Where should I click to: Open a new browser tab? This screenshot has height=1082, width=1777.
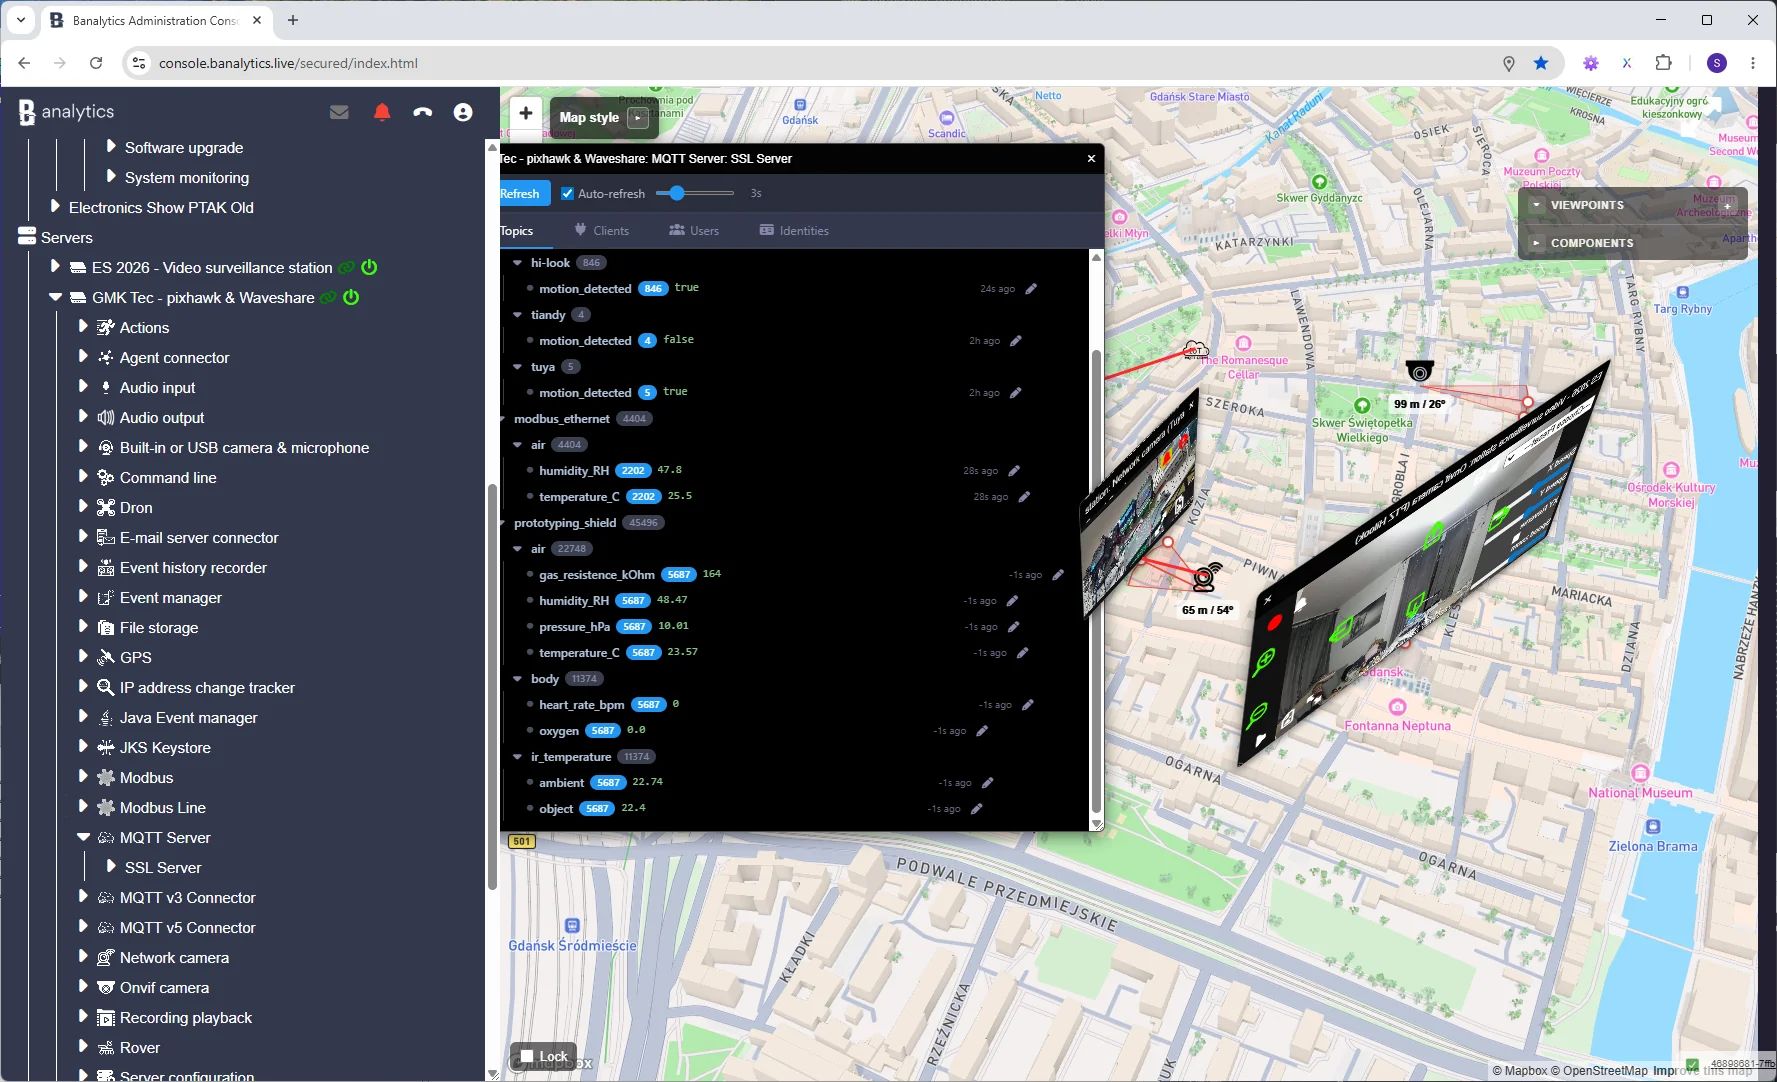coord(293,20)
